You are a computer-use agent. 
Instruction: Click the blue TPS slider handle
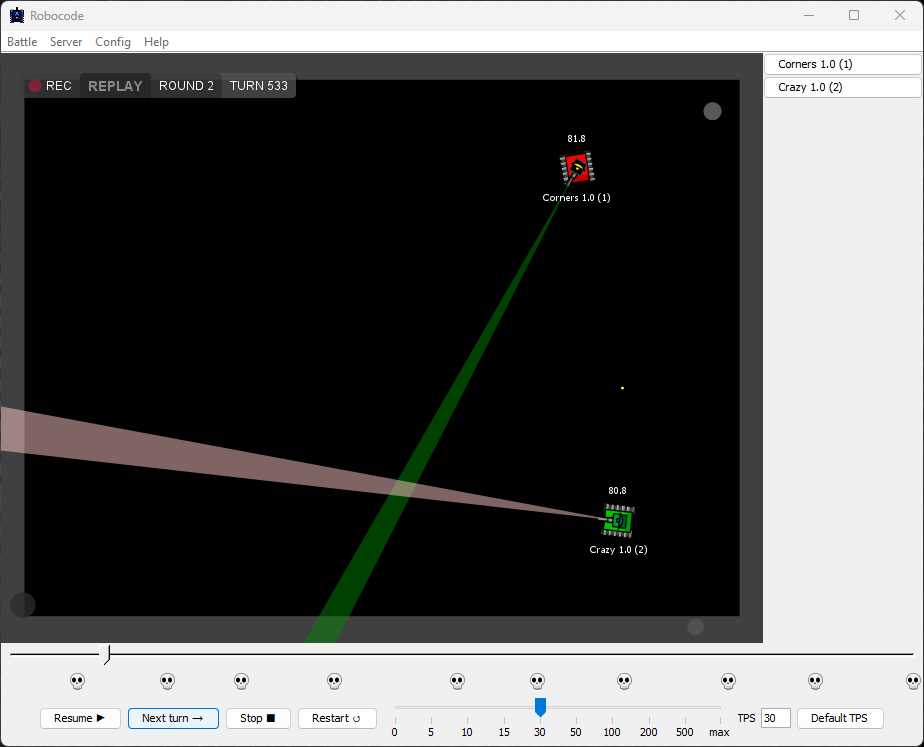coord(540,707)
